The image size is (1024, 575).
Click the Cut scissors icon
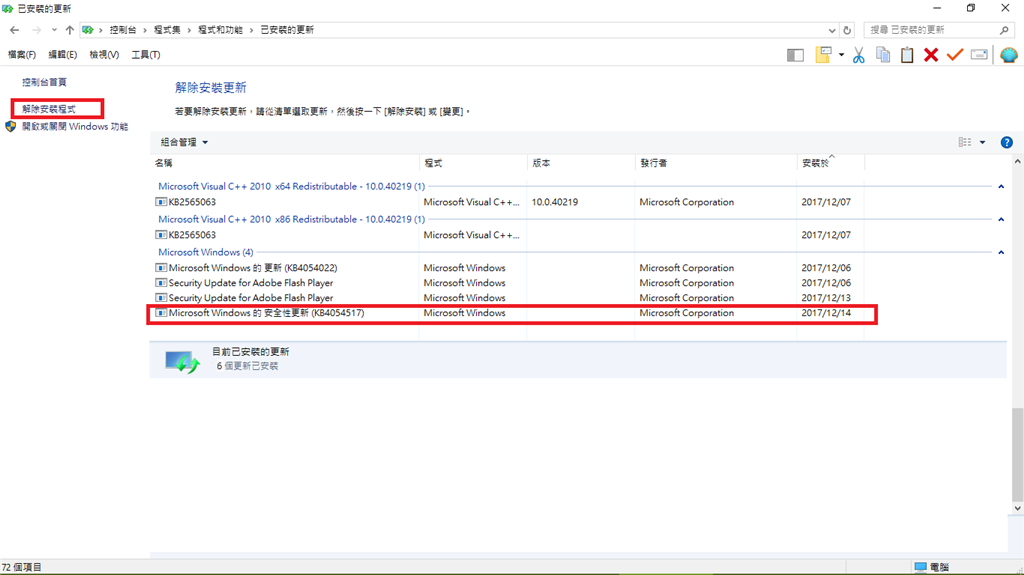[x=859, y=56]
